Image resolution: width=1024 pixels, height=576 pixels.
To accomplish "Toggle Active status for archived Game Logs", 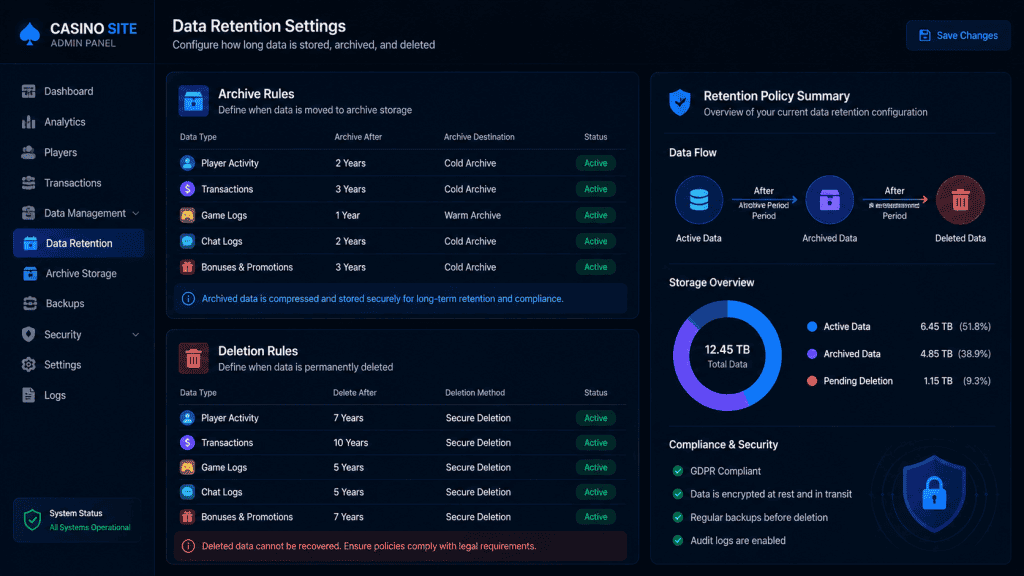I will click(596, 215).
